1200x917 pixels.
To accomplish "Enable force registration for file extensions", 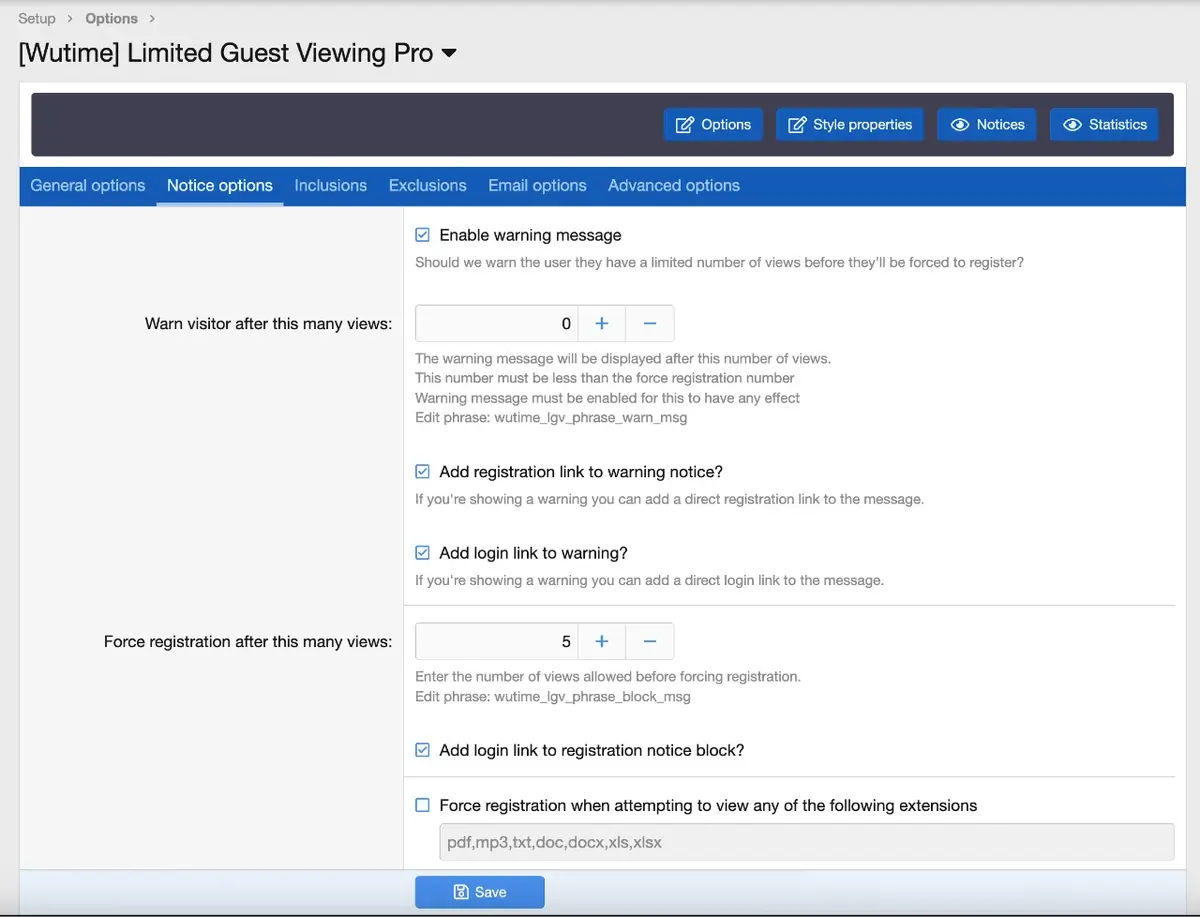I will [423, 806].
